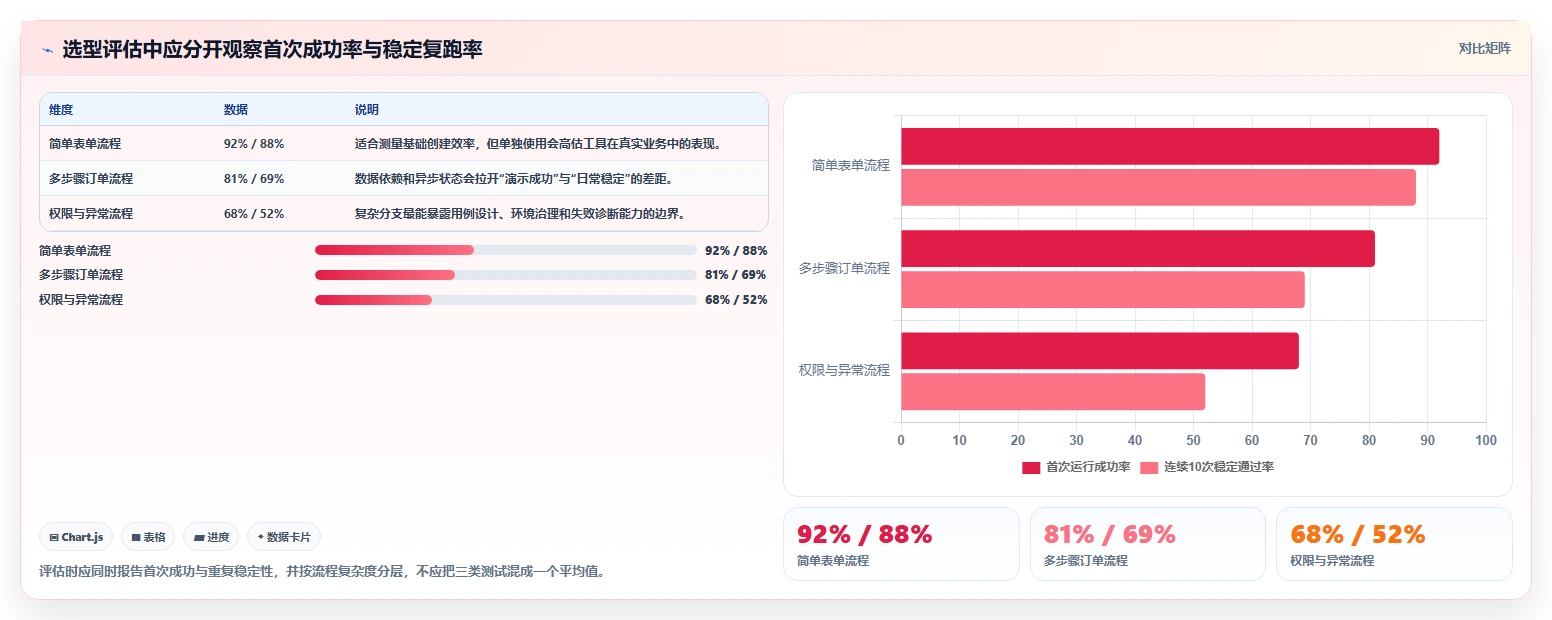Click the 数据卡片 tag chip
The image size is (1552, 620).
tap(284, 537)
